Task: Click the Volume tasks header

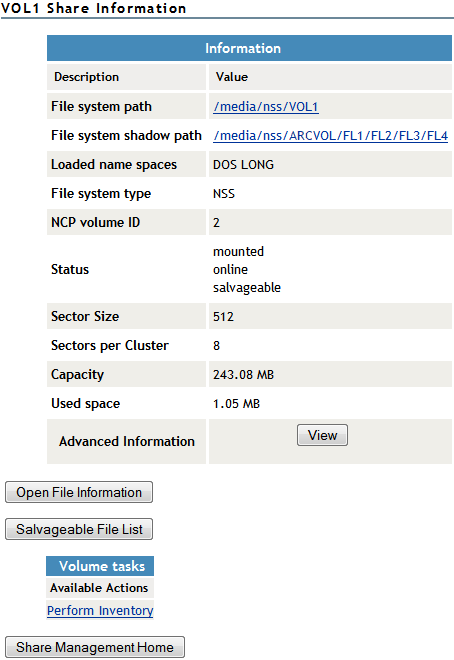Action: coord(100,566)
